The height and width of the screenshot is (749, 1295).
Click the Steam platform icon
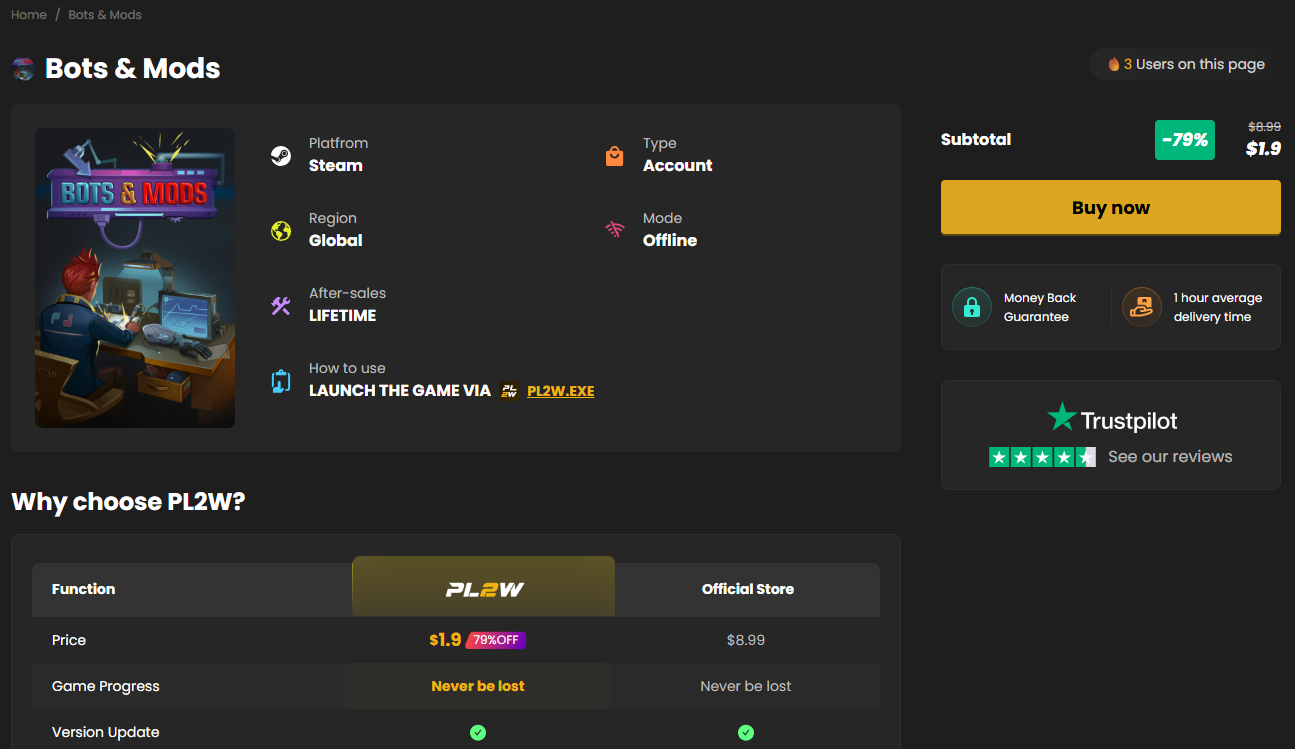281,156
